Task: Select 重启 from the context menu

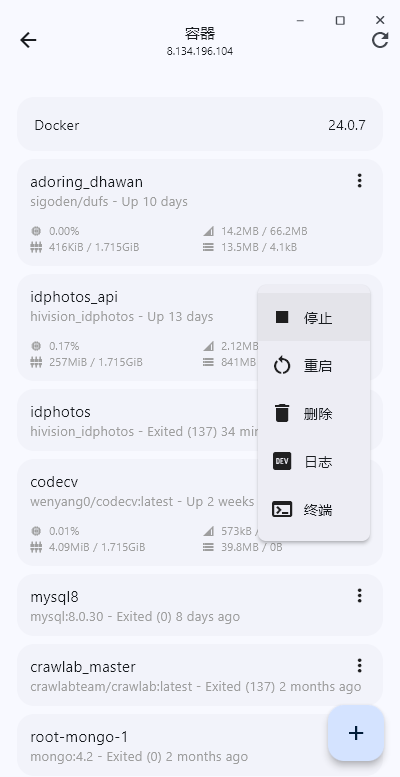Action: (314, 366)
